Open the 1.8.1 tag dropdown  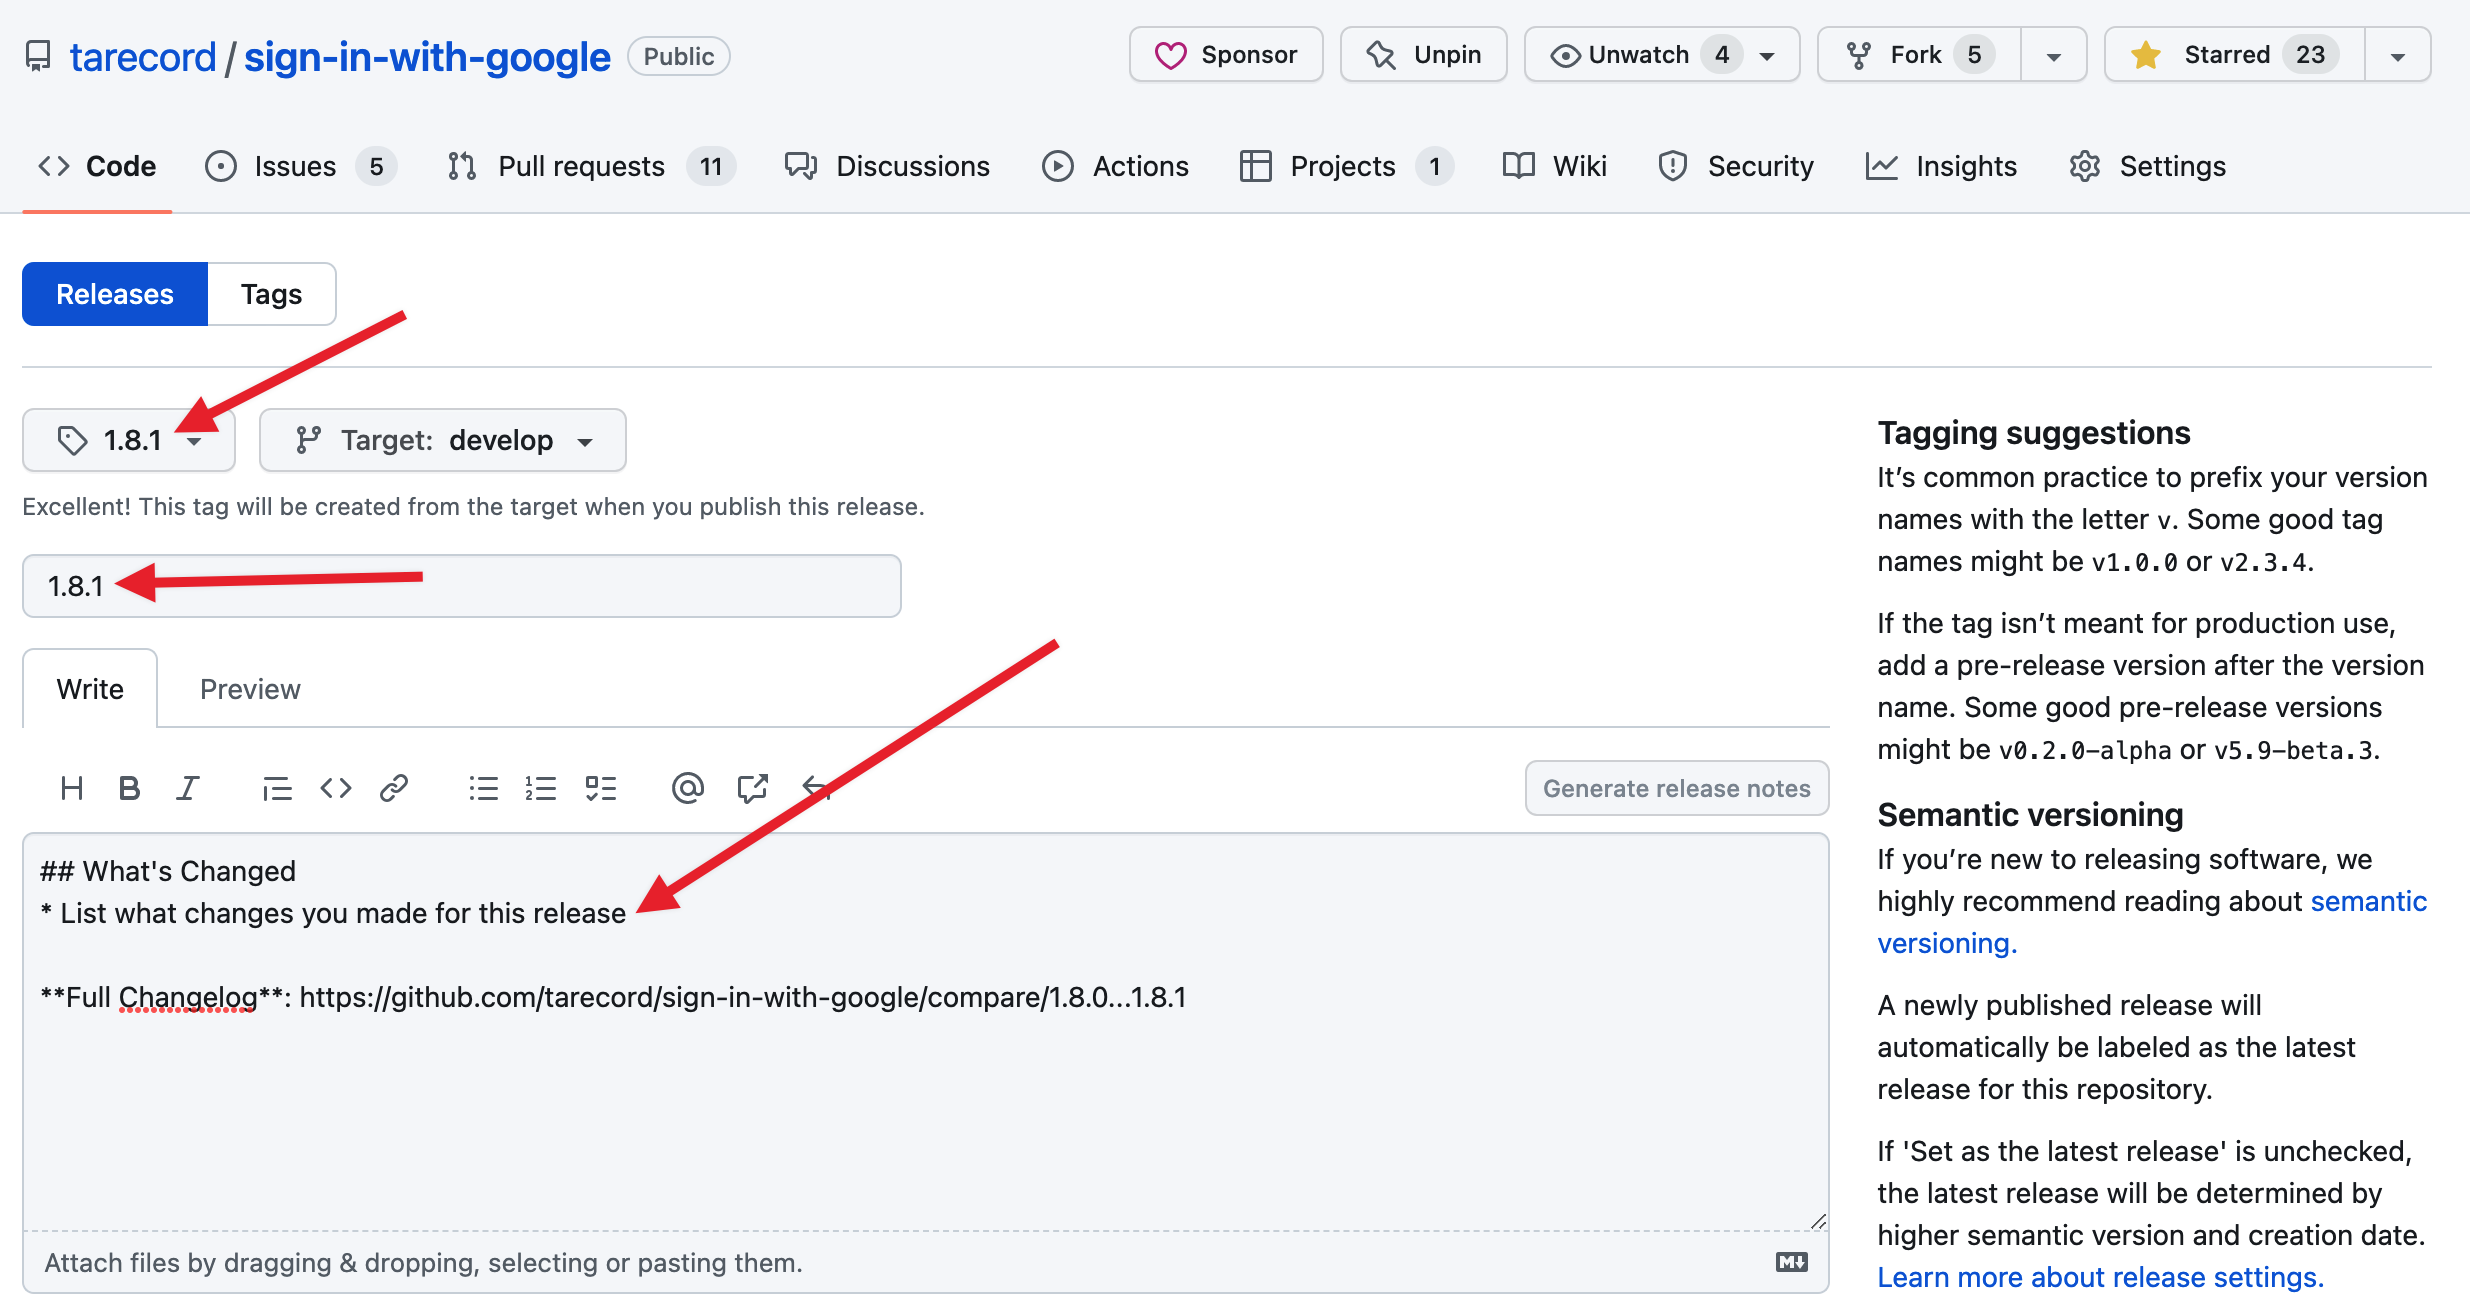(x=129, y=440)
